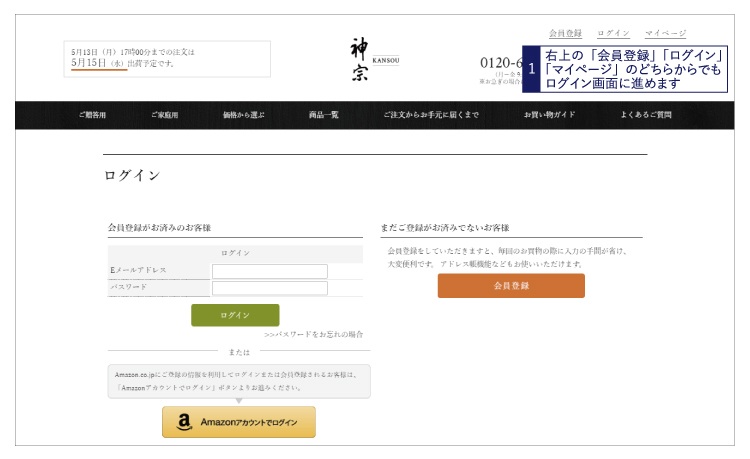
Task: Click the number 1 annotation badge
Action: (x=532, y=69)
